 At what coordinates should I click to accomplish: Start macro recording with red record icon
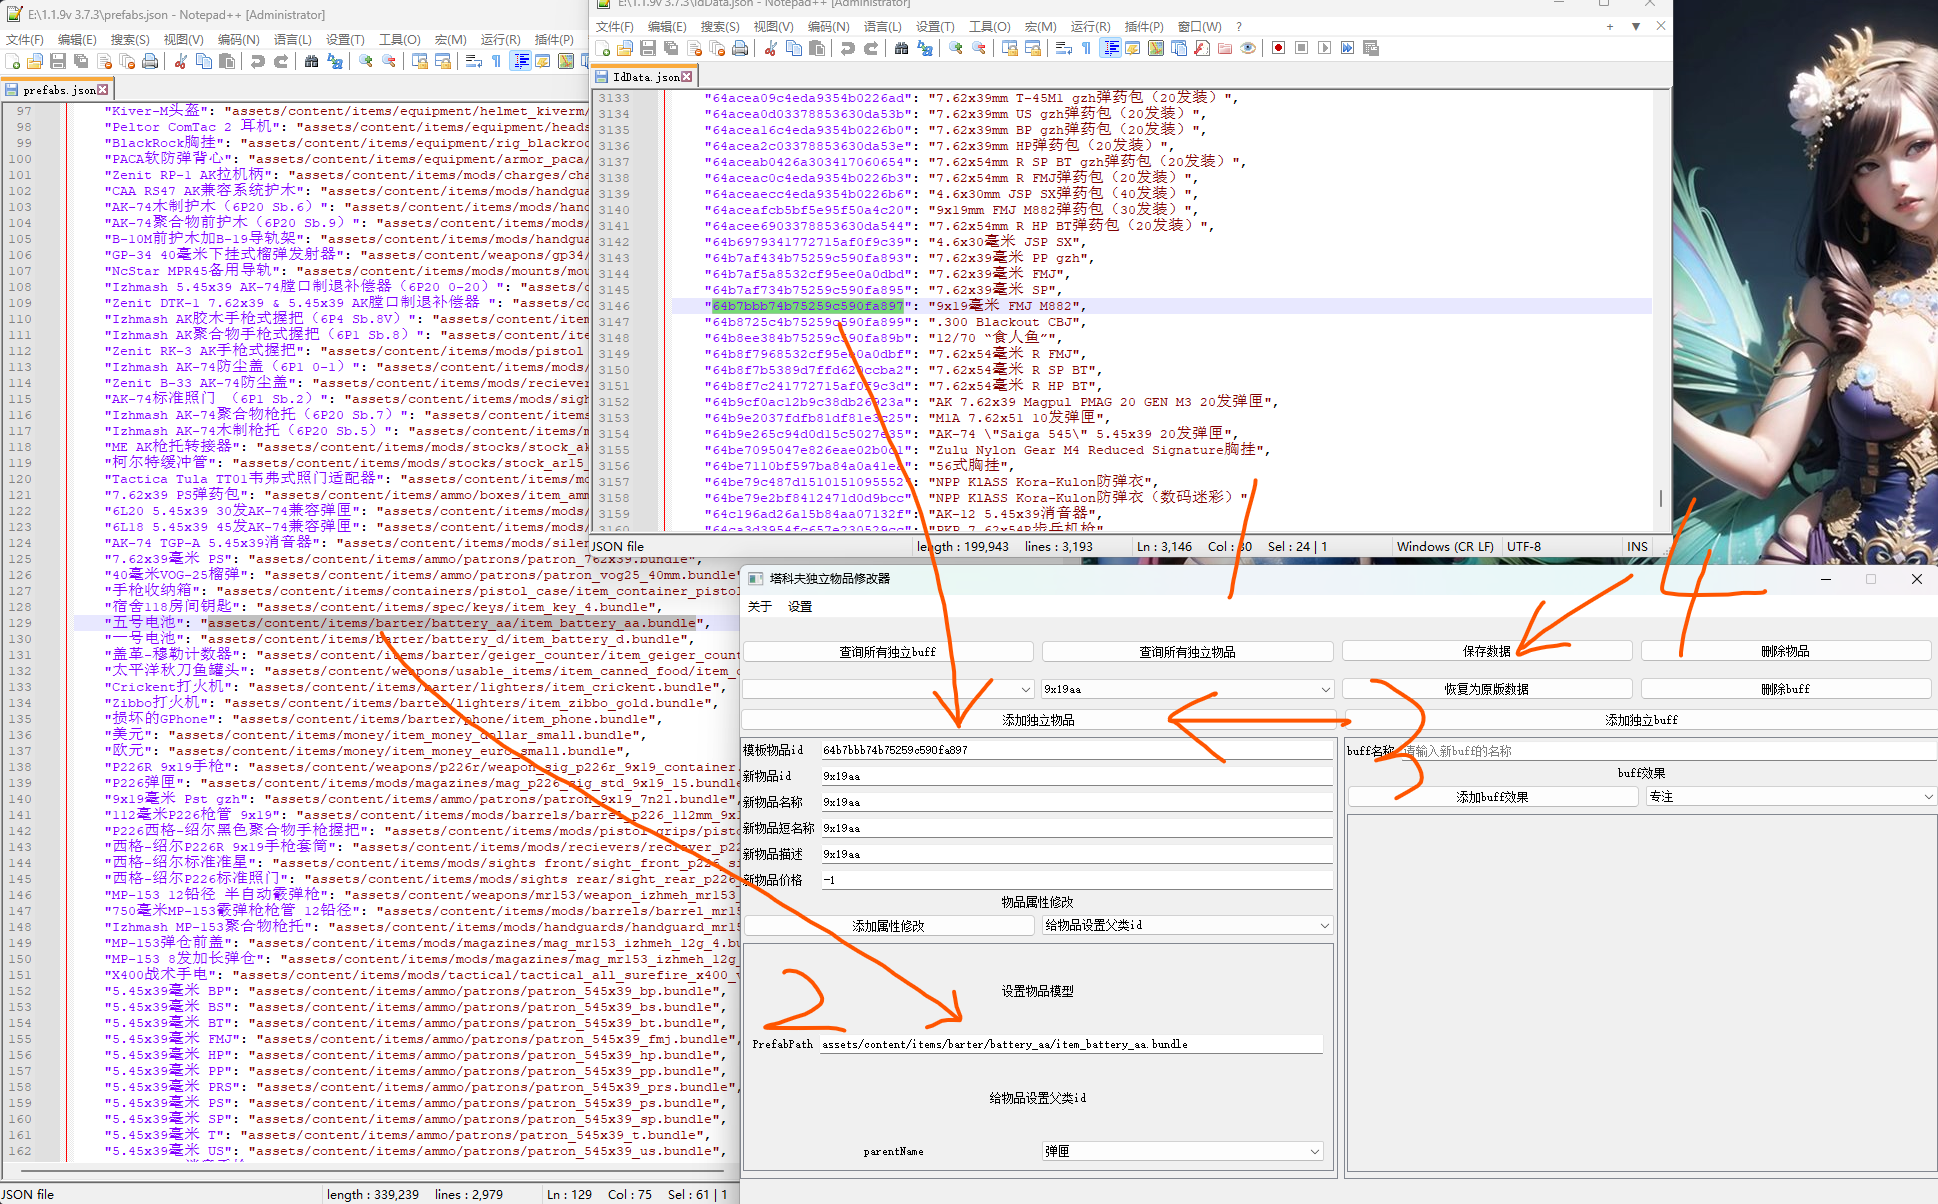tap(1278, 48)
